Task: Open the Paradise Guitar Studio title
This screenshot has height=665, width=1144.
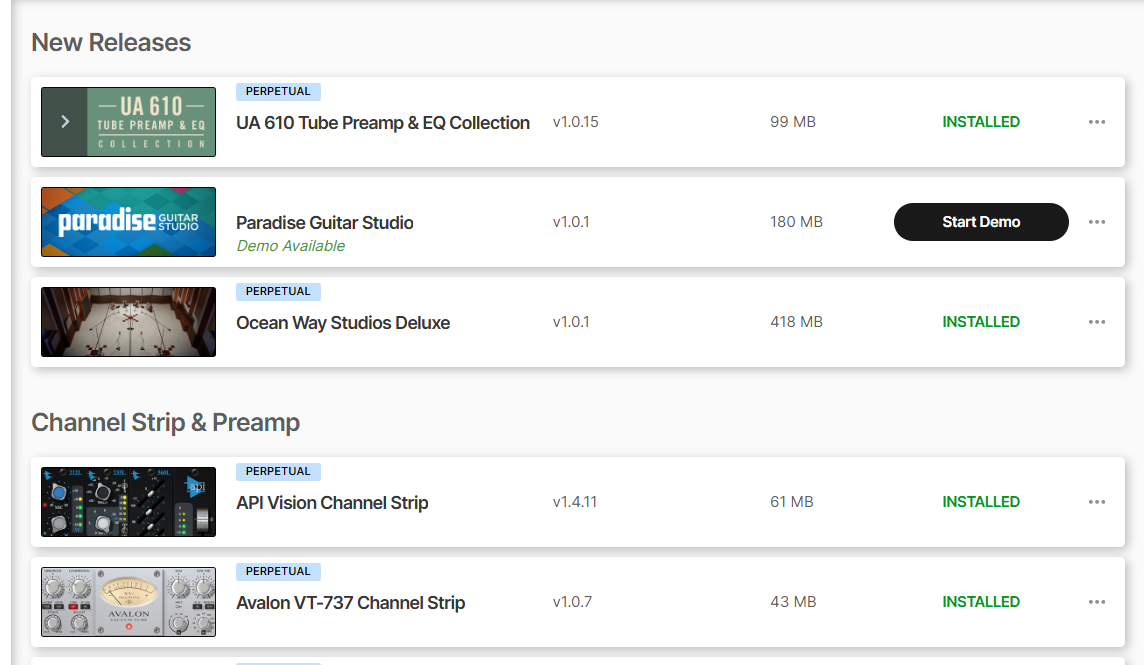Action: (325, 223)
